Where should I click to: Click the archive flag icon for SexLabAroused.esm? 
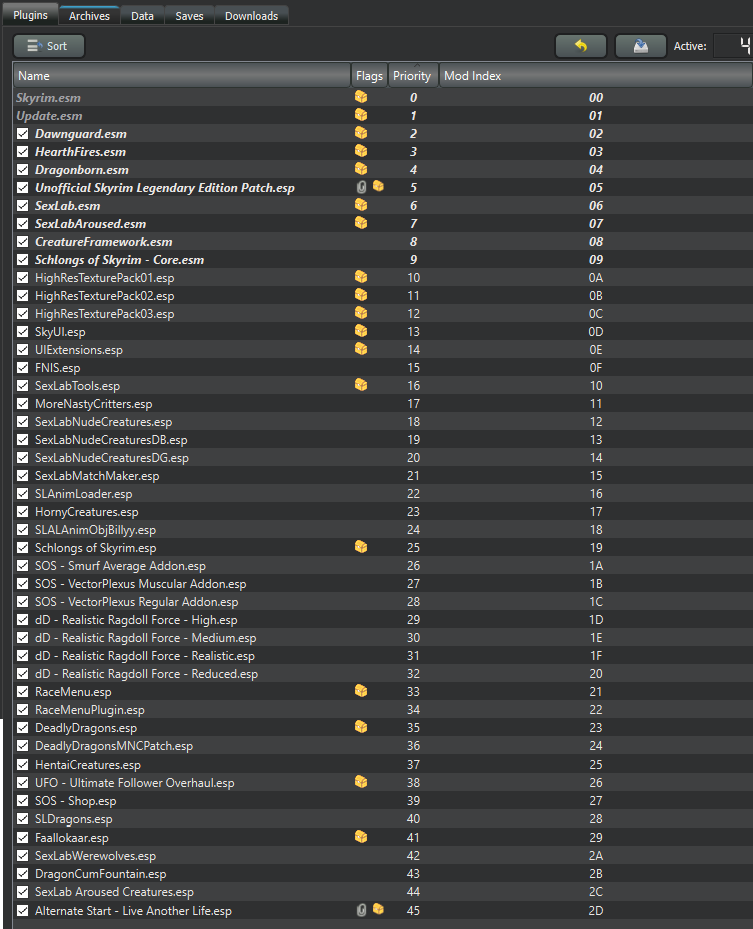[x=361, y=223]
